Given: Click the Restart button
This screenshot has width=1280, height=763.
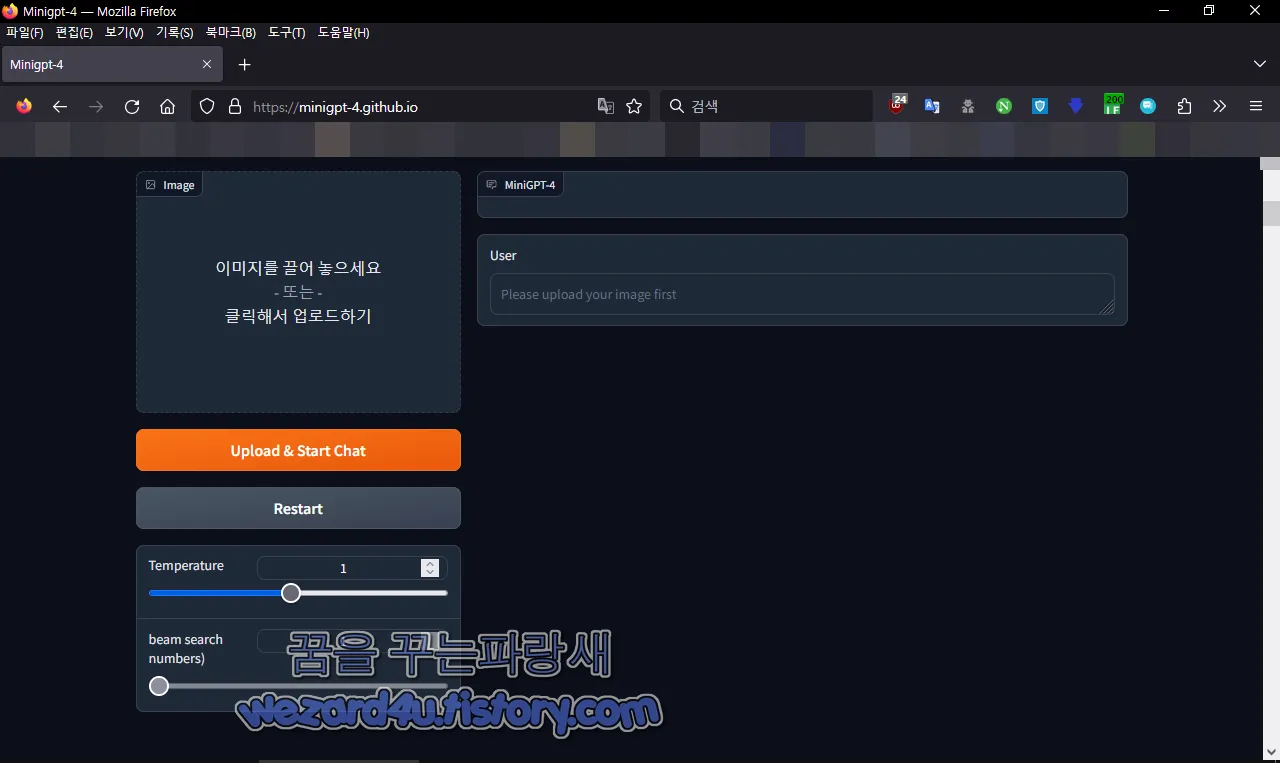Looking at the screenshot, I should point(298,508).
